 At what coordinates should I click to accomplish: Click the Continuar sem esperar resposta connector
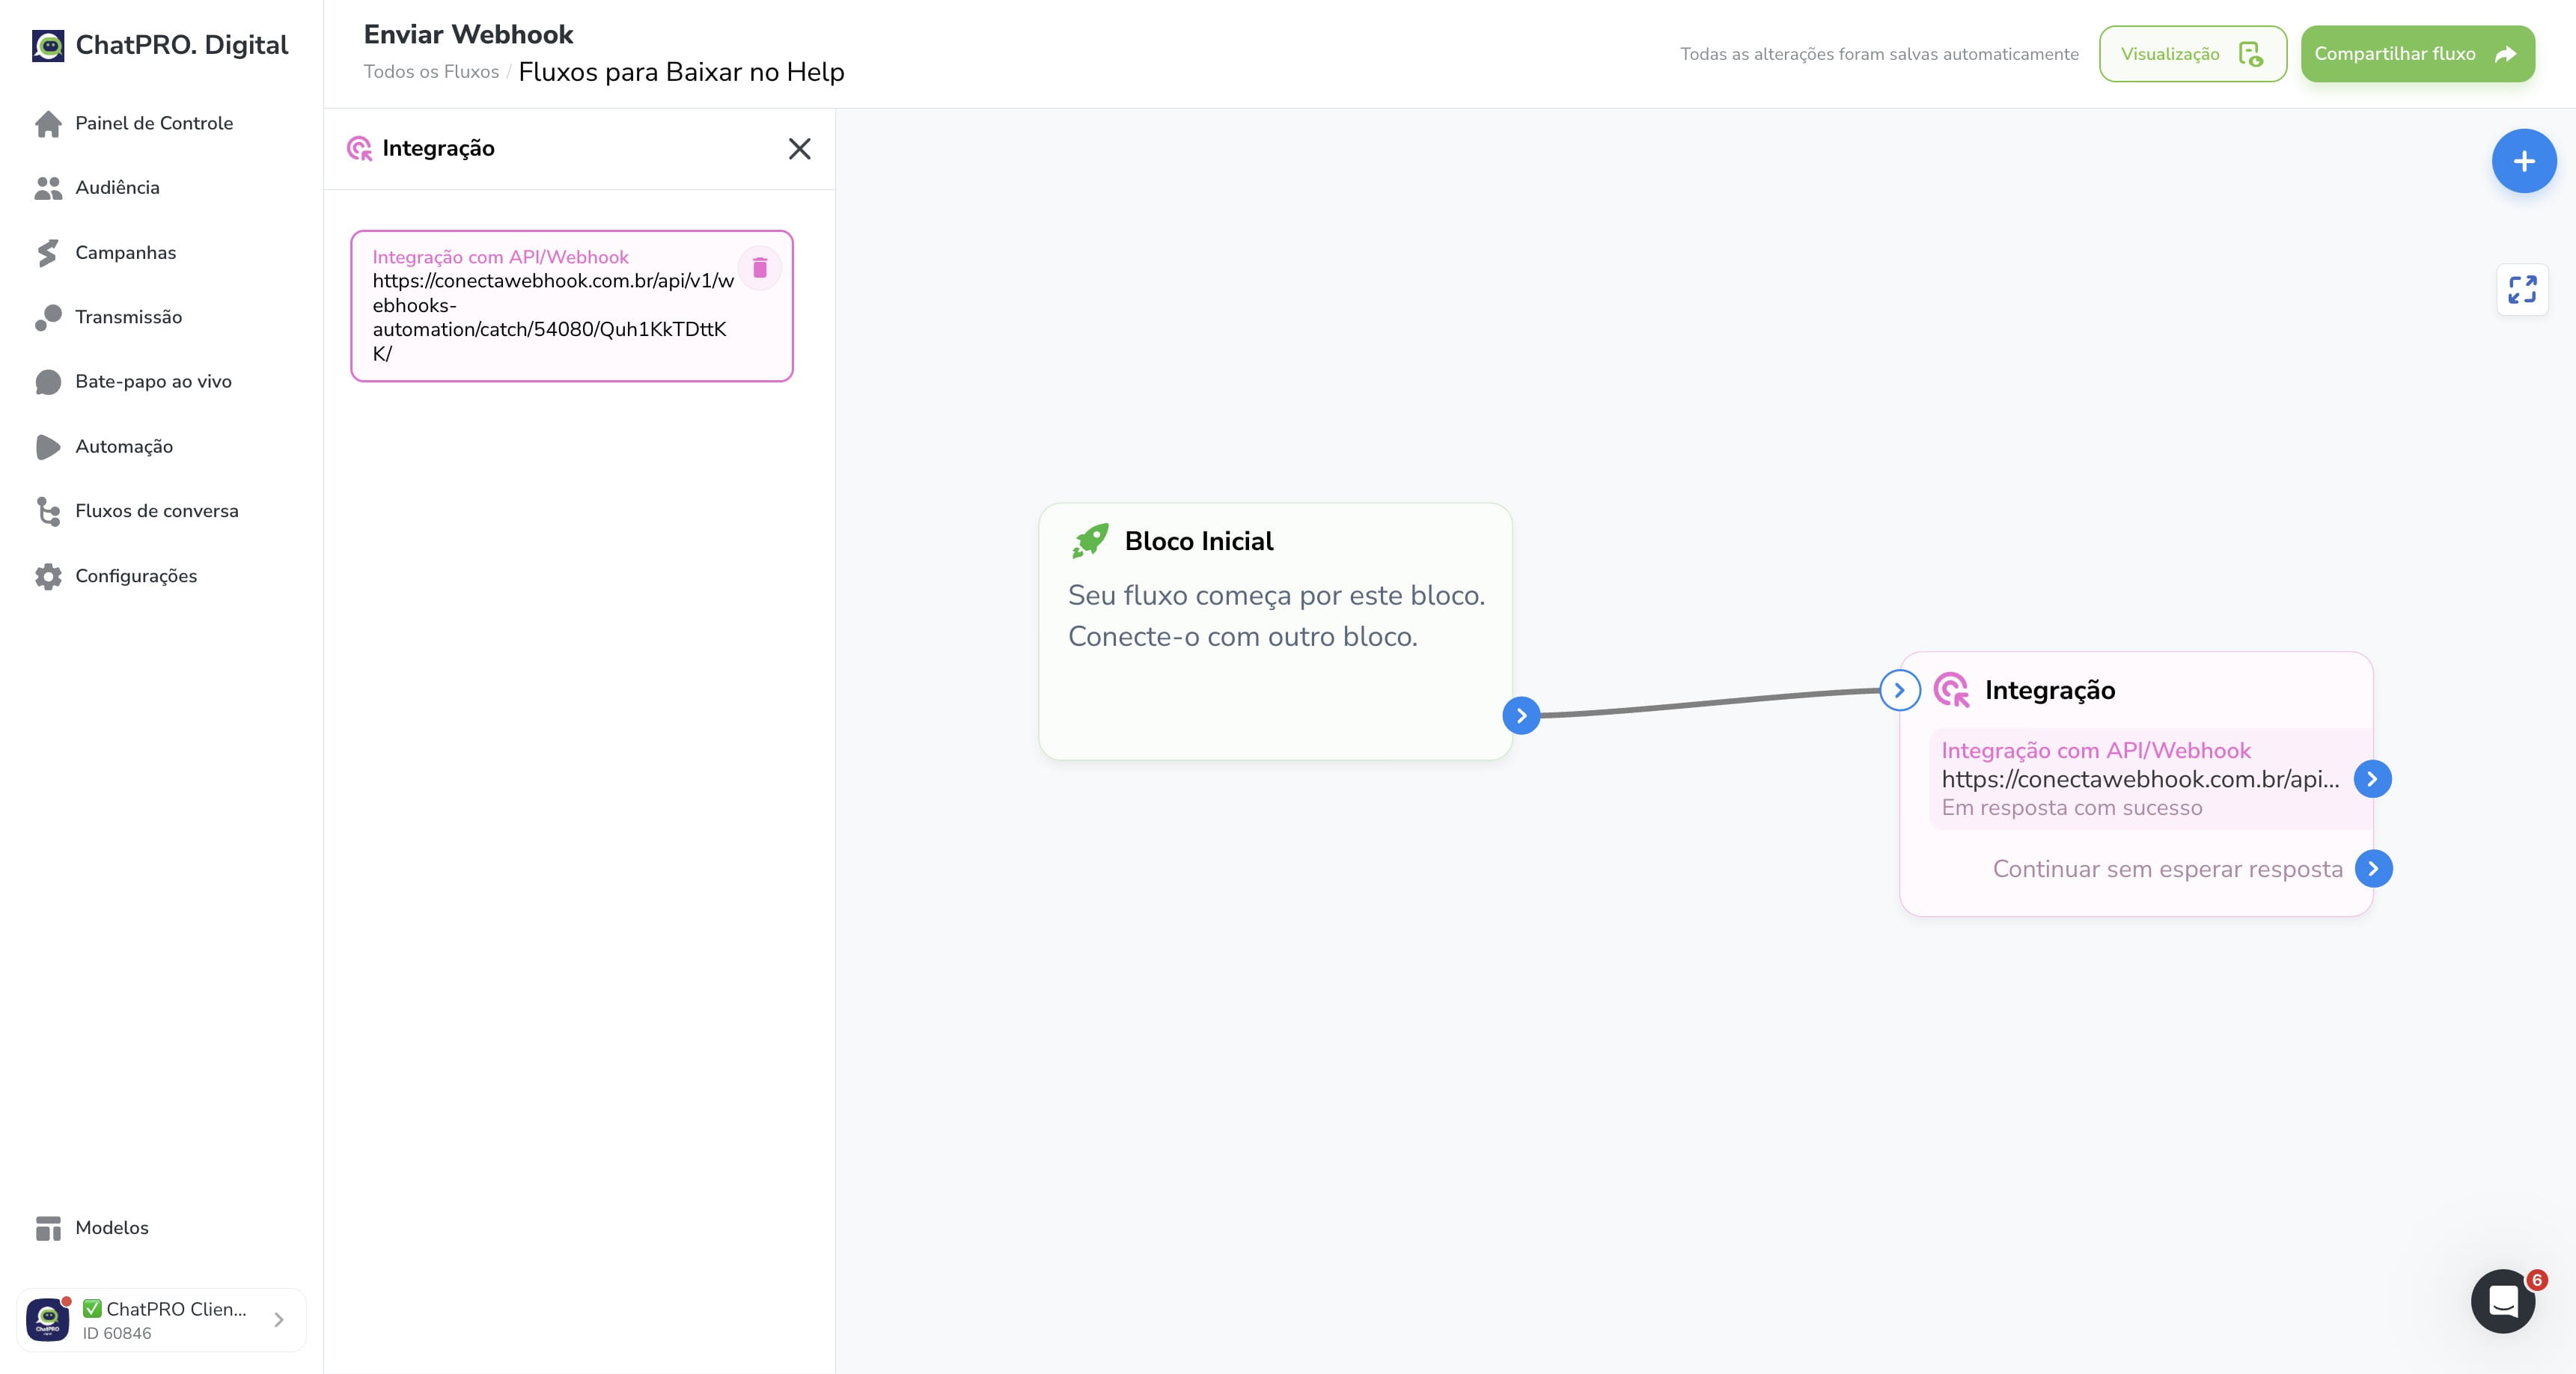click(x=2373, y=868)
